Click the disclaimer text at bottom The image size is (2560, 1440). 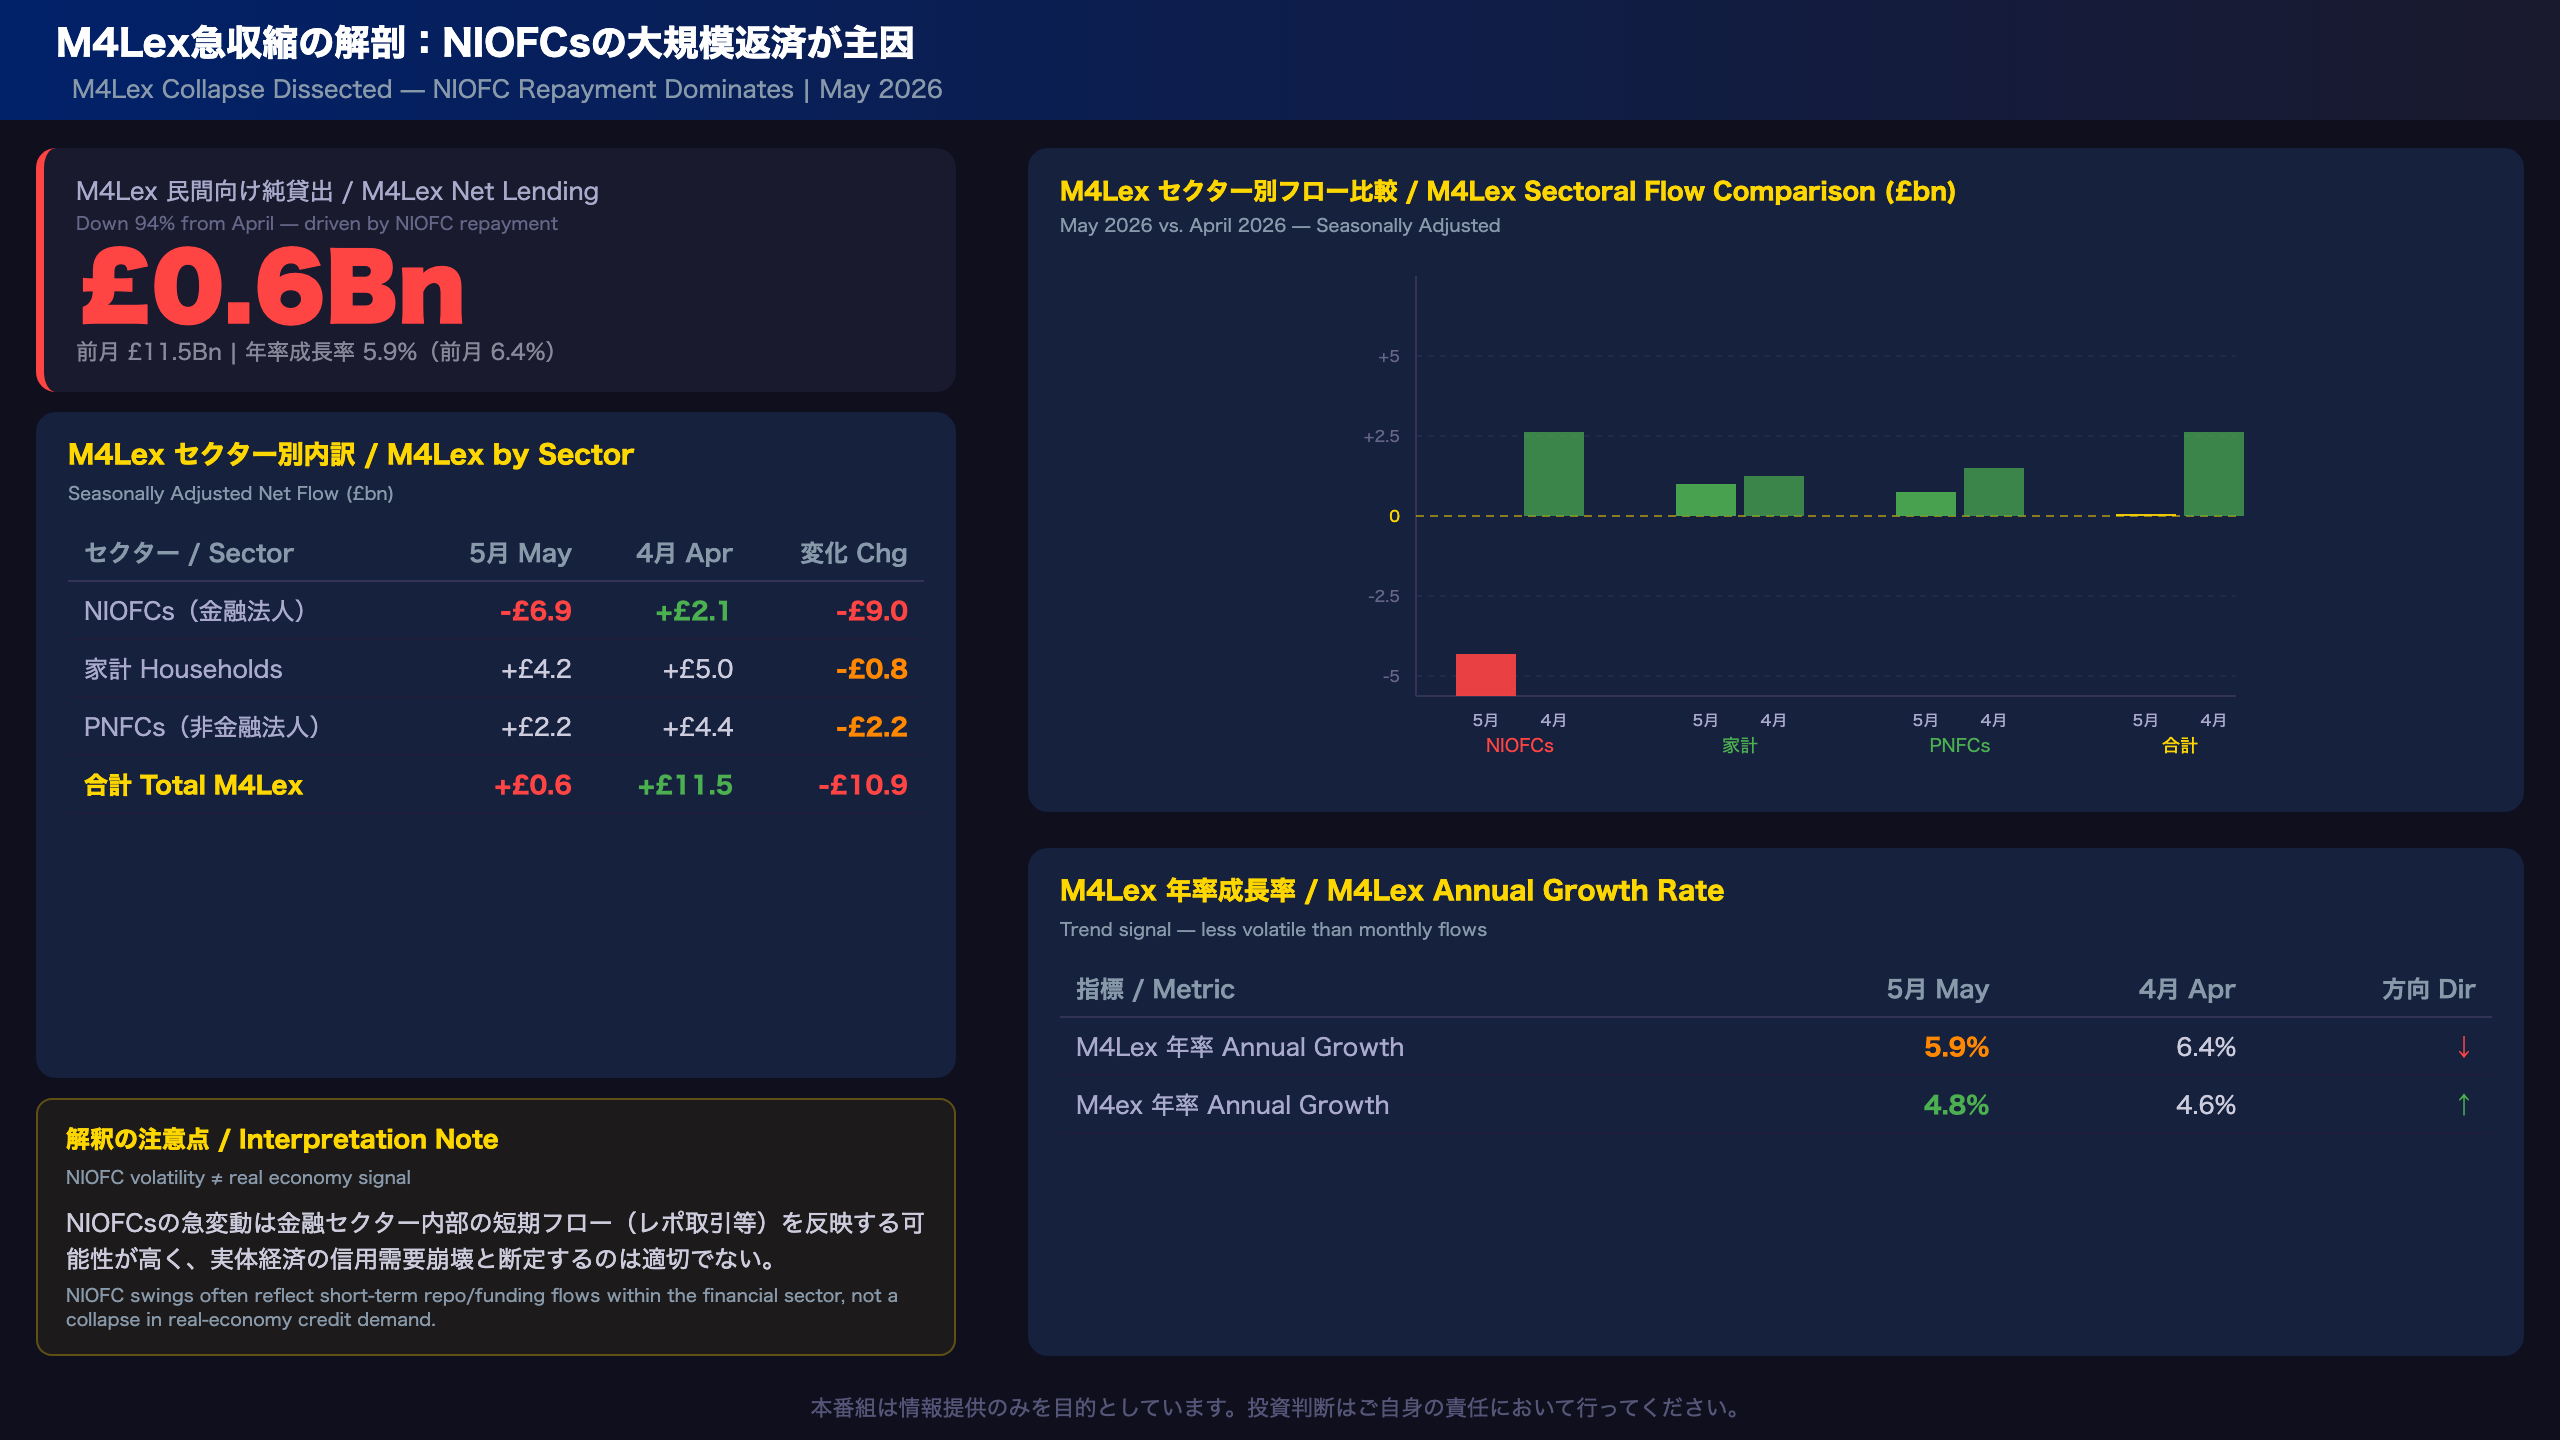tap(1279, 1407)
